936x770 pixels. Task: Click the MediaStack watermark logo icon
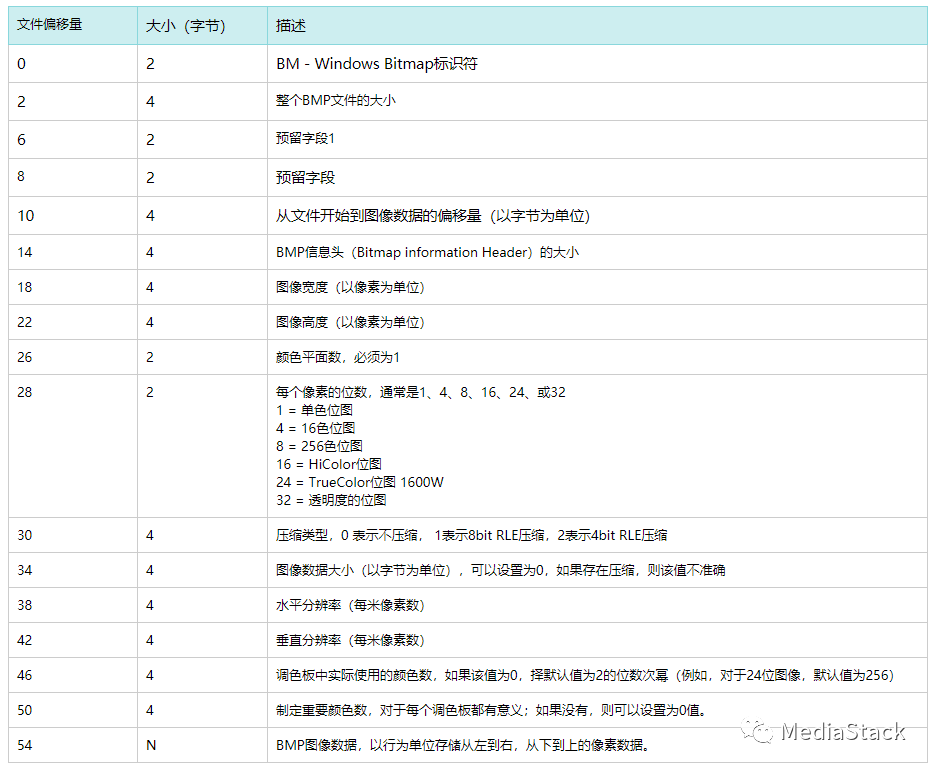pos(758,732)
